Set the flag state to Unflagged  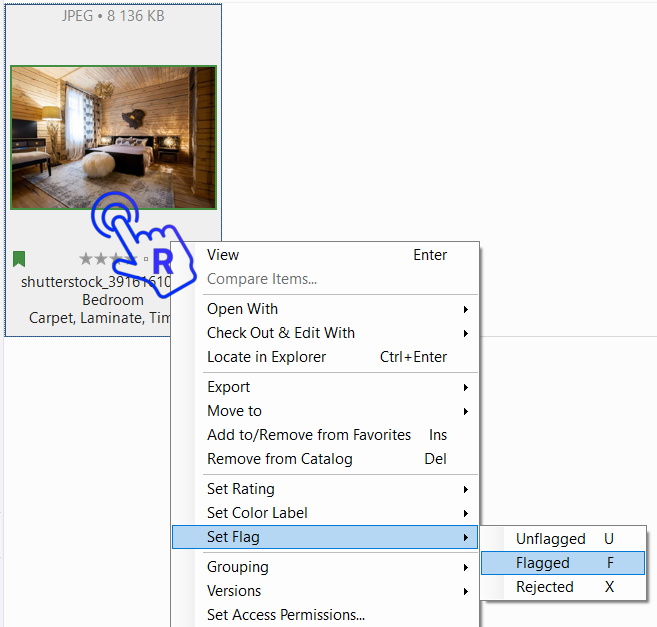[x=551, y=539]
